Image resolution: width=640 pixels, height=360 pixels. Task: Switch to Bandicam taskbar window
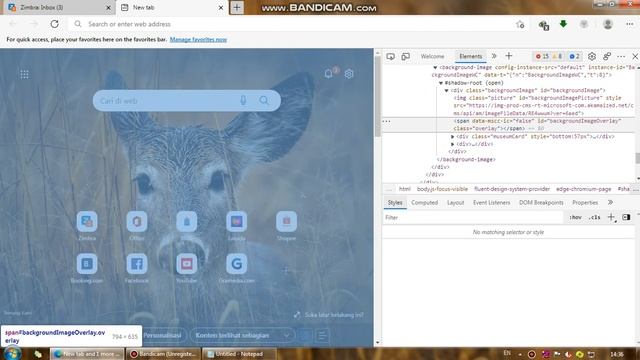pos(163,354)
